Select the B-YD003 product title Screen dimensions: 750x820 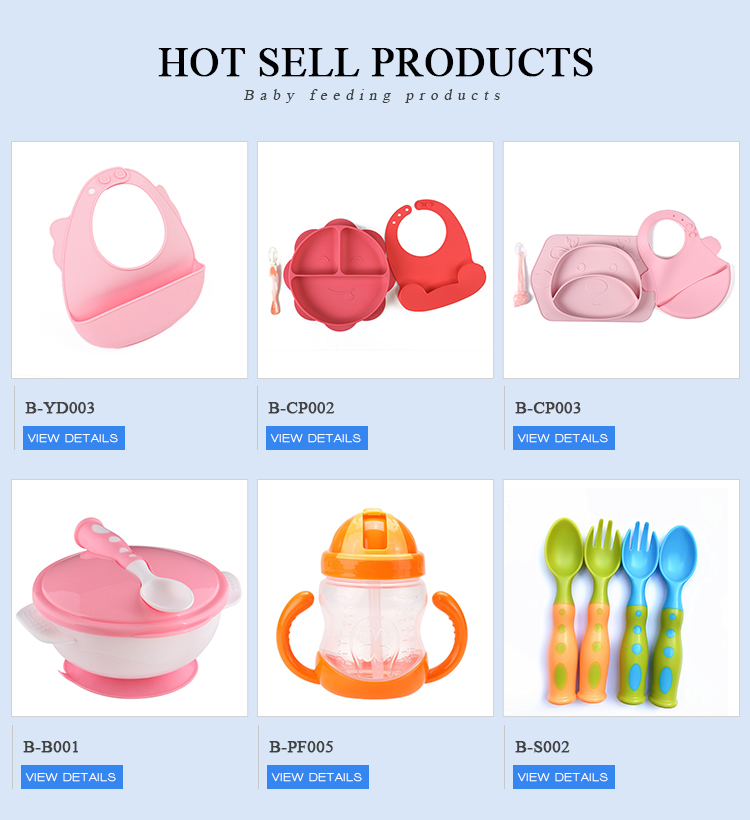tap(60, 408)
